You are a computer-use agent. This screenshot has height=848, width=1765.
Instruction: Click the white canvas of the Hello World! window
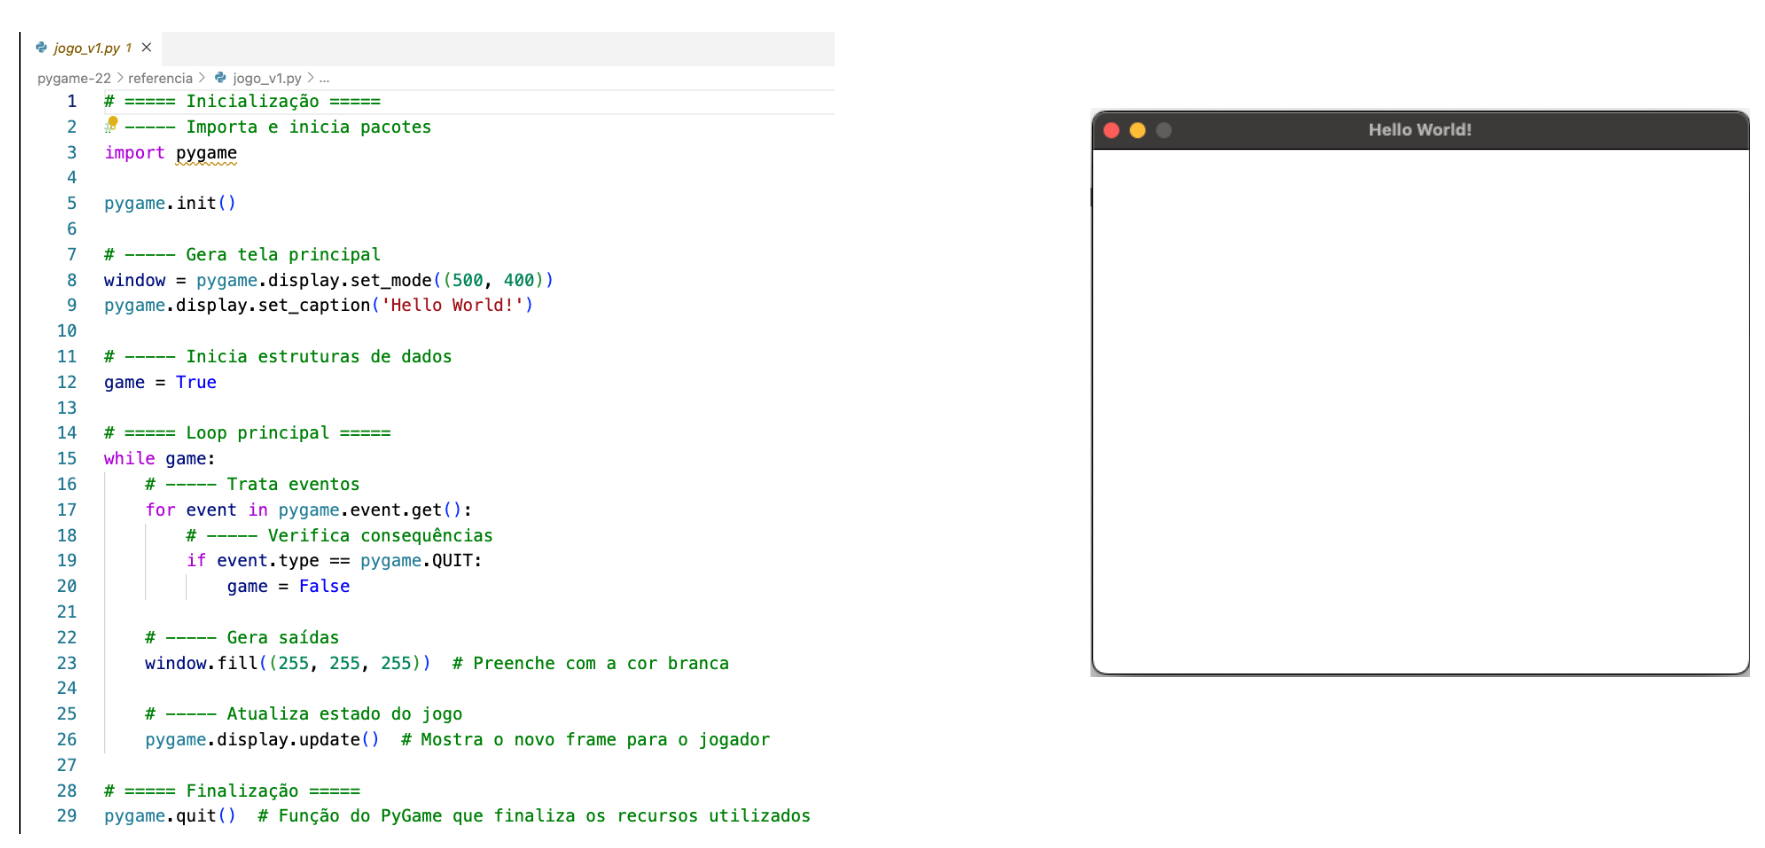pos(1420,411)
